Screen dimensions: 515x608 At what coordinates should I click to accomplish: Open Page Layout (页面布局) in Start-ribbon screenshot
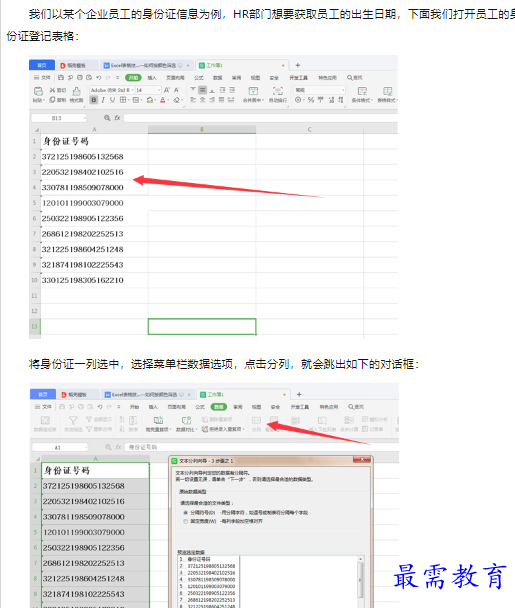pyautogui.click(x=175, y=78)
